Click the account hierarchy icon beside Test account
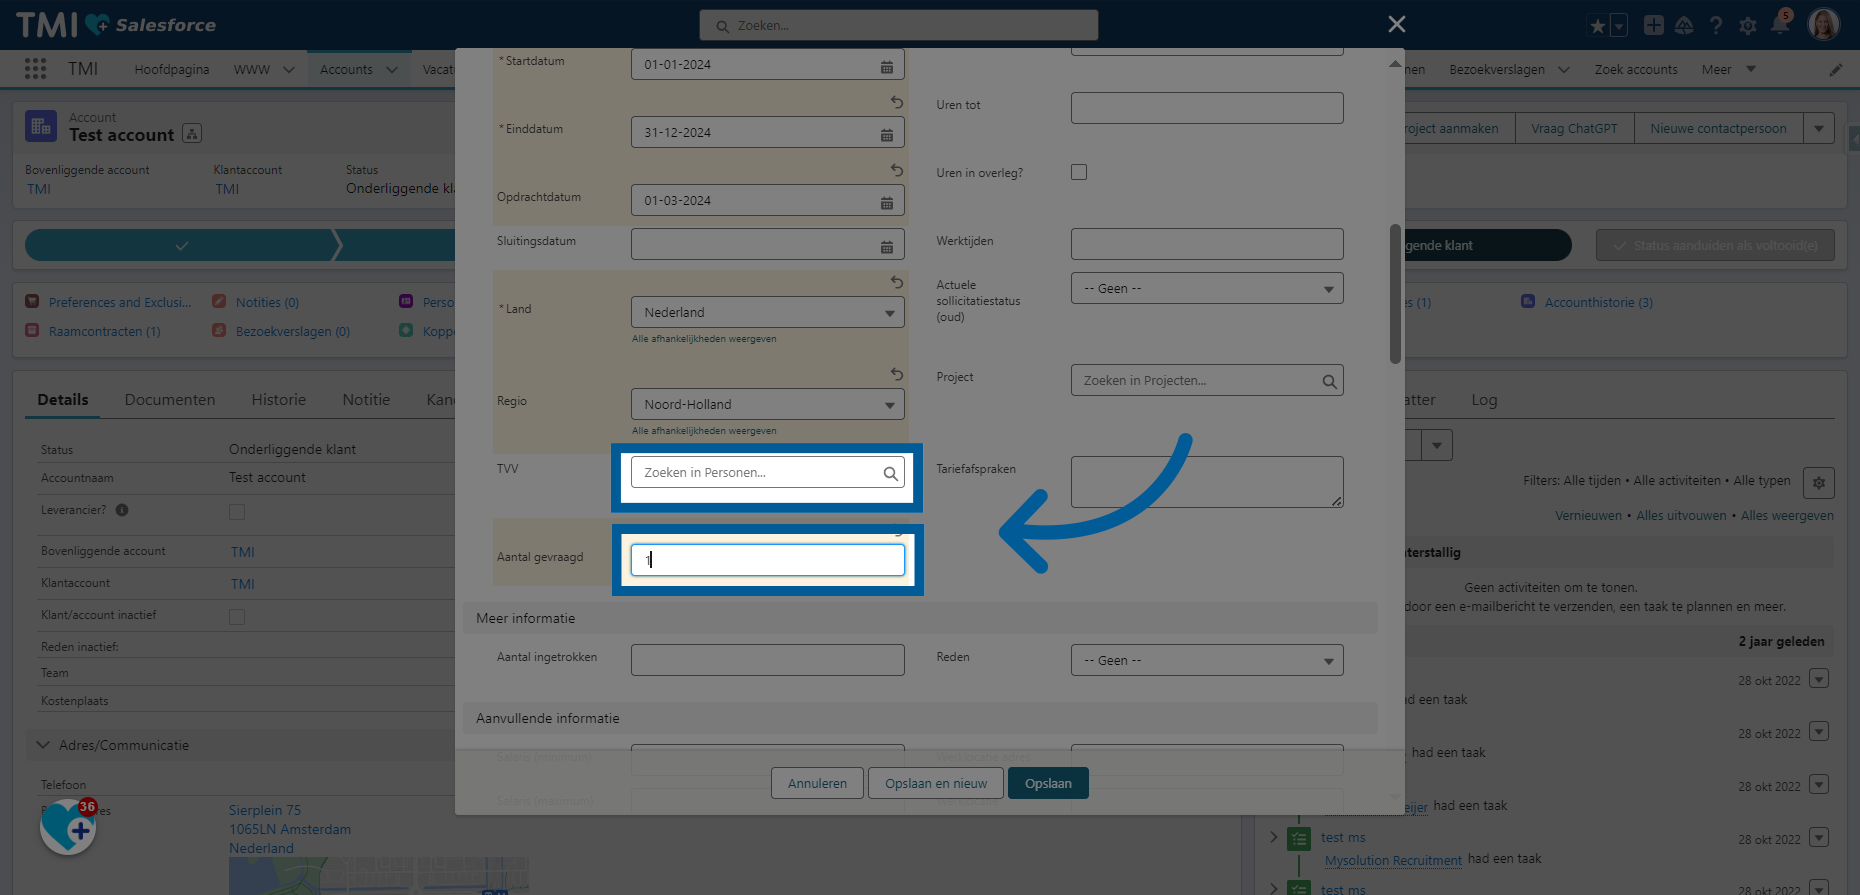Image resolution: width=1860 pixels, height=895 pixels. point(192,133)
